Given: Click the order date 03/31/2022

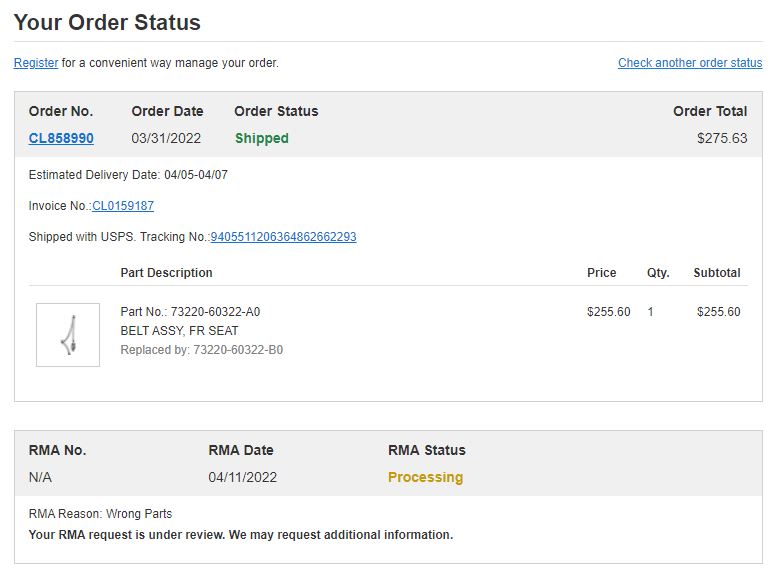Looking at the screenshot, I should click(x=166, y=138).
